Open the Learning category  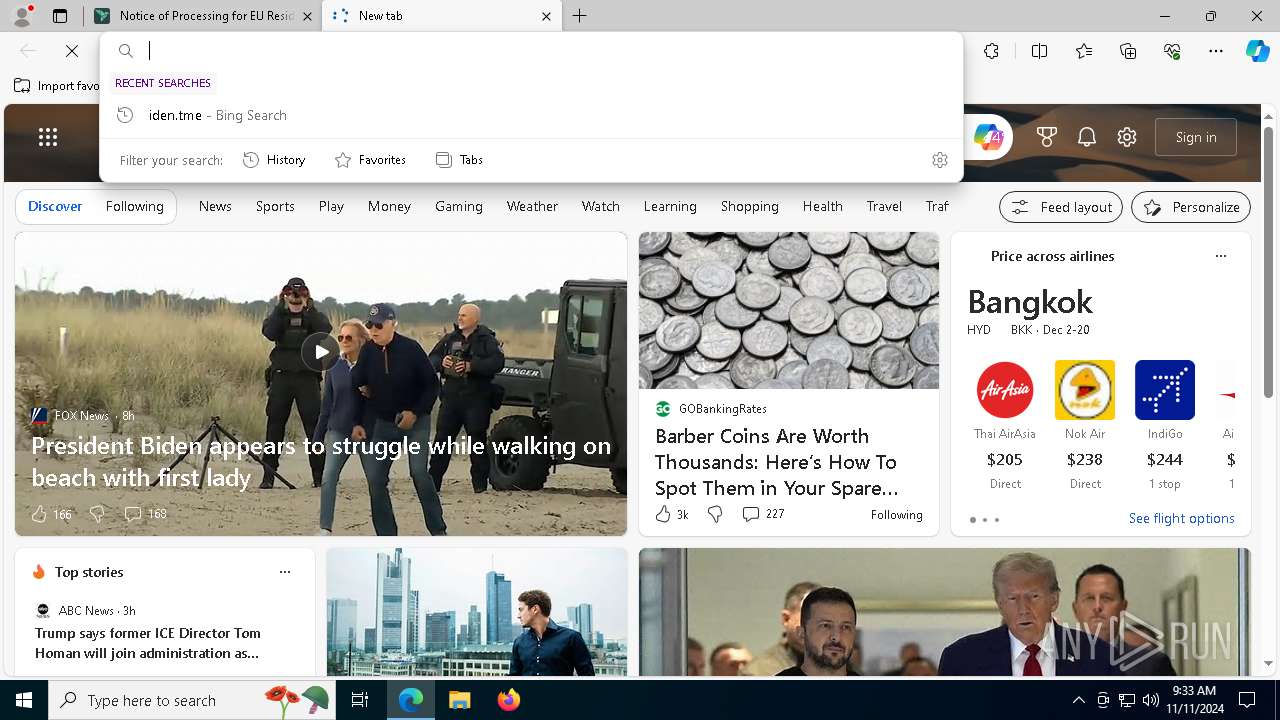(x=670, y=206)
